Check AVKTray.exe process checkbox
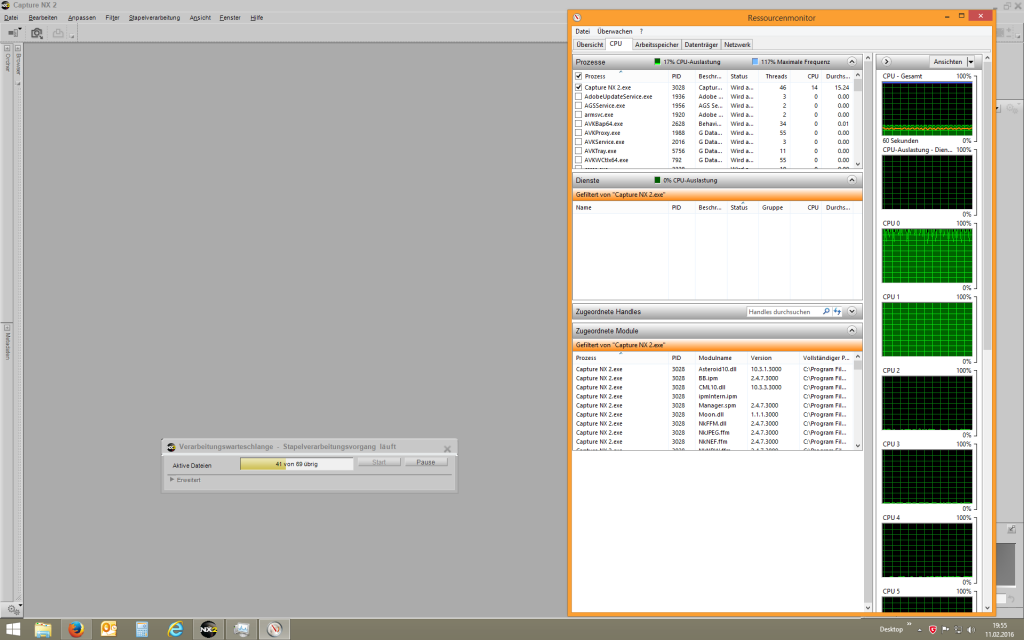This screenshot has width=1024, height=640. coord(579,151)
